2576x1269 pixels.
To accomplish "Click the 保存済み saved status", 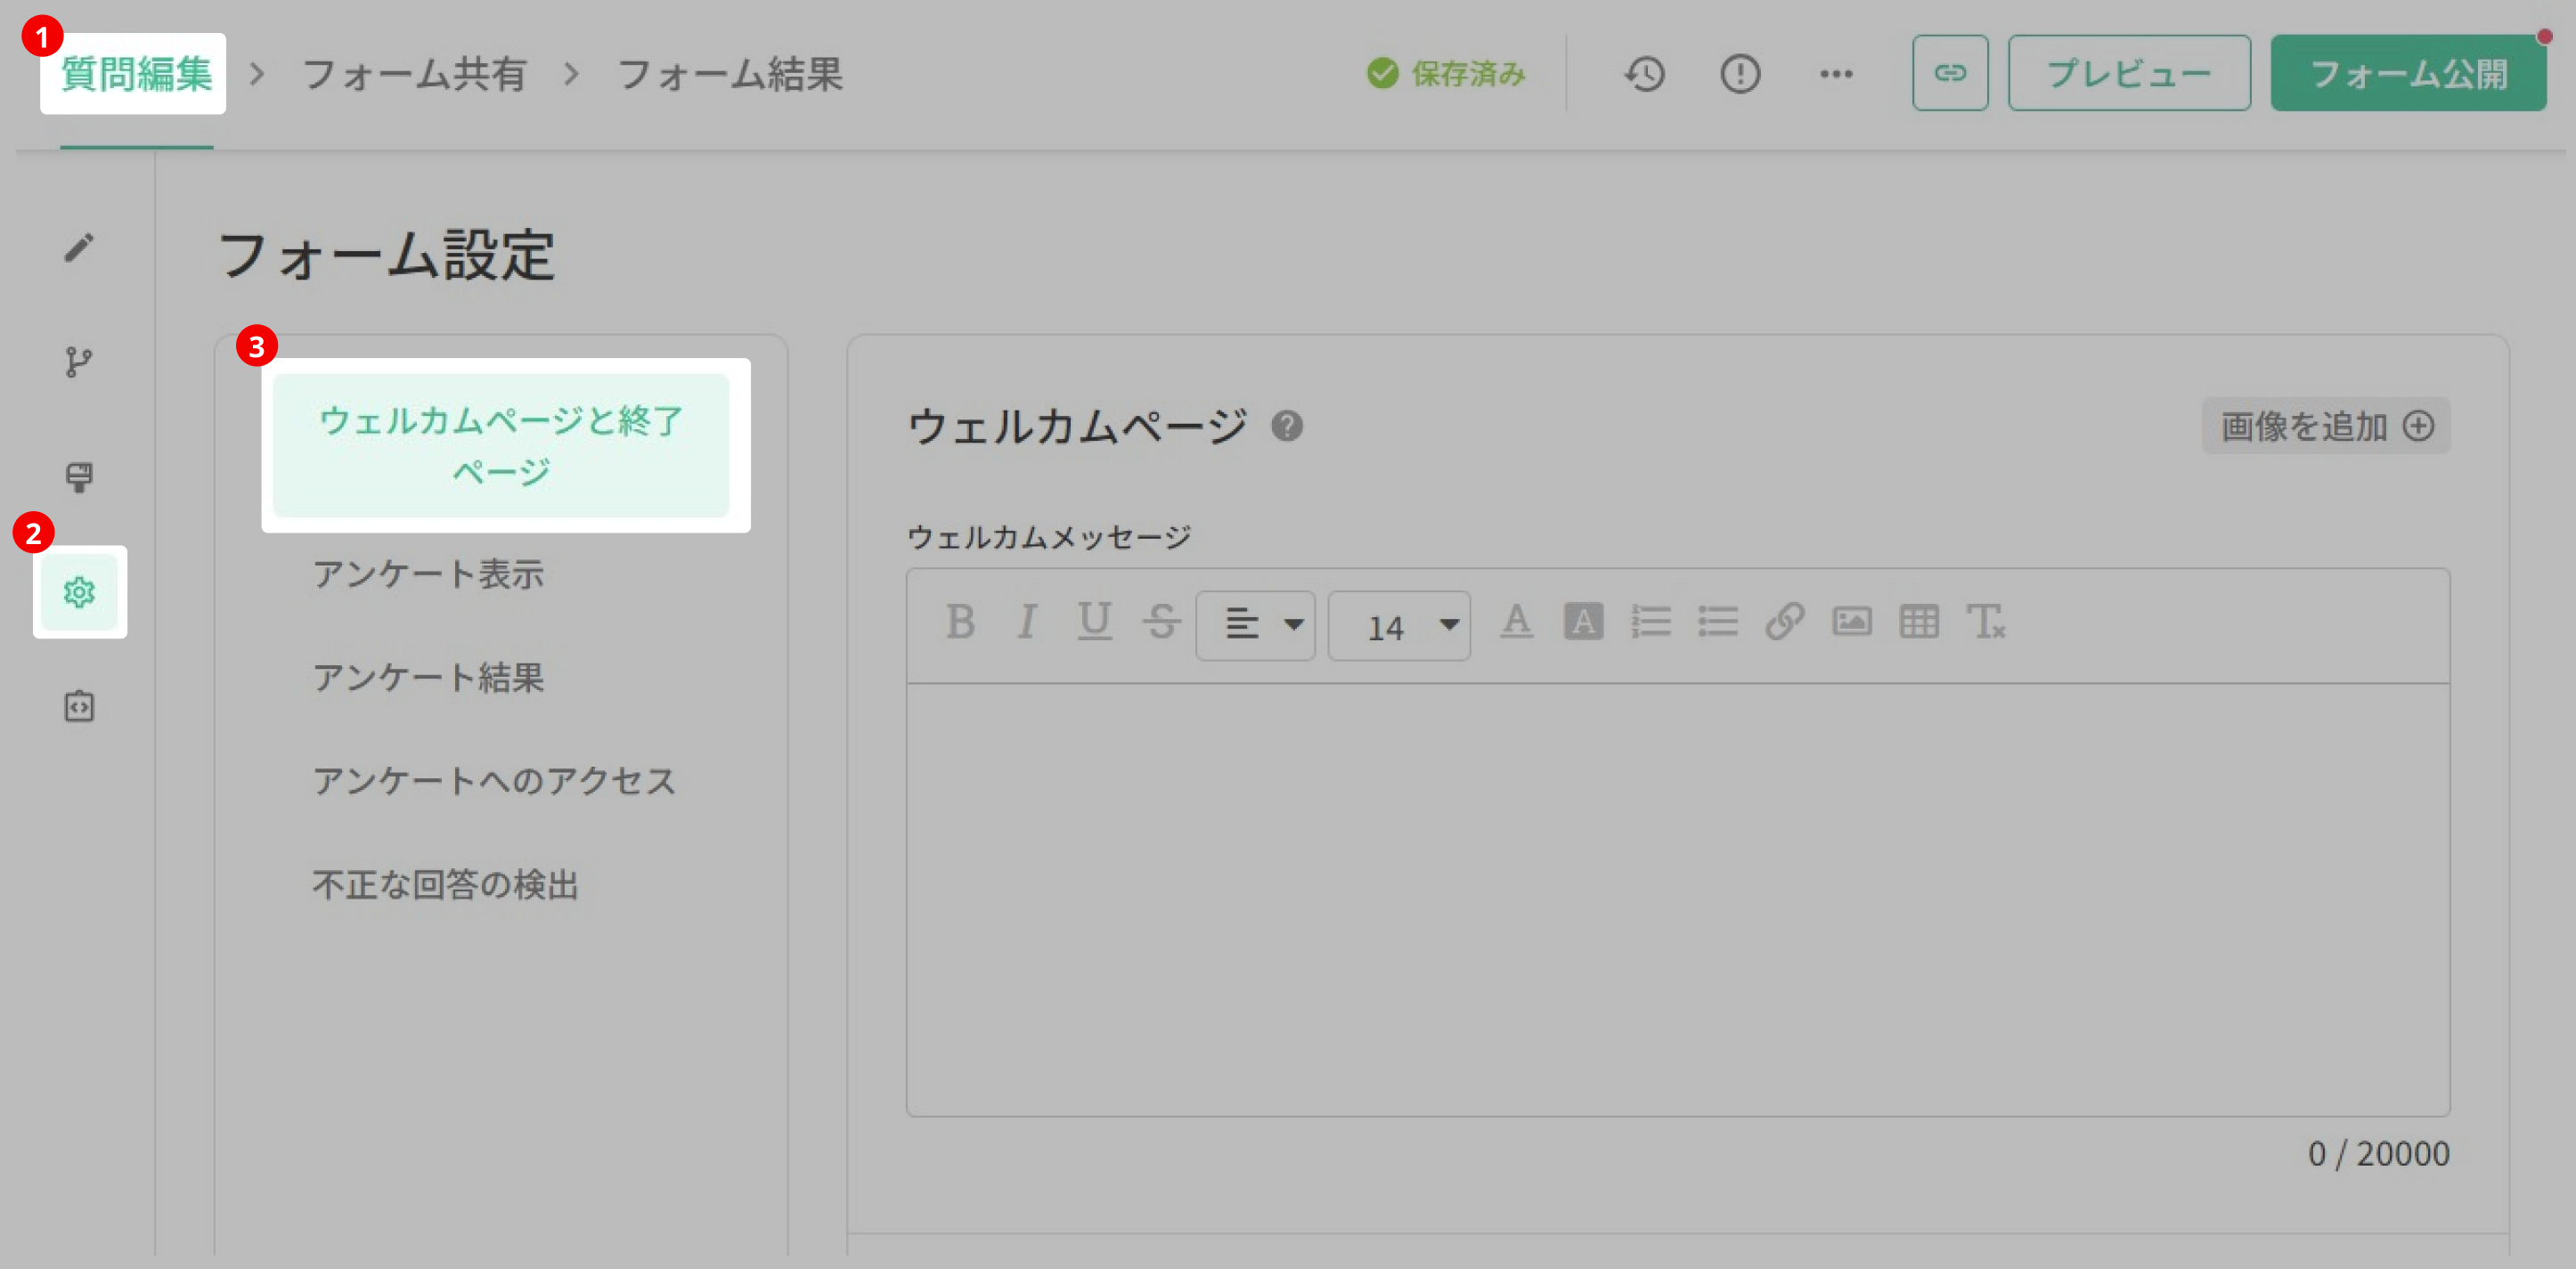I will click(1446, 73).
